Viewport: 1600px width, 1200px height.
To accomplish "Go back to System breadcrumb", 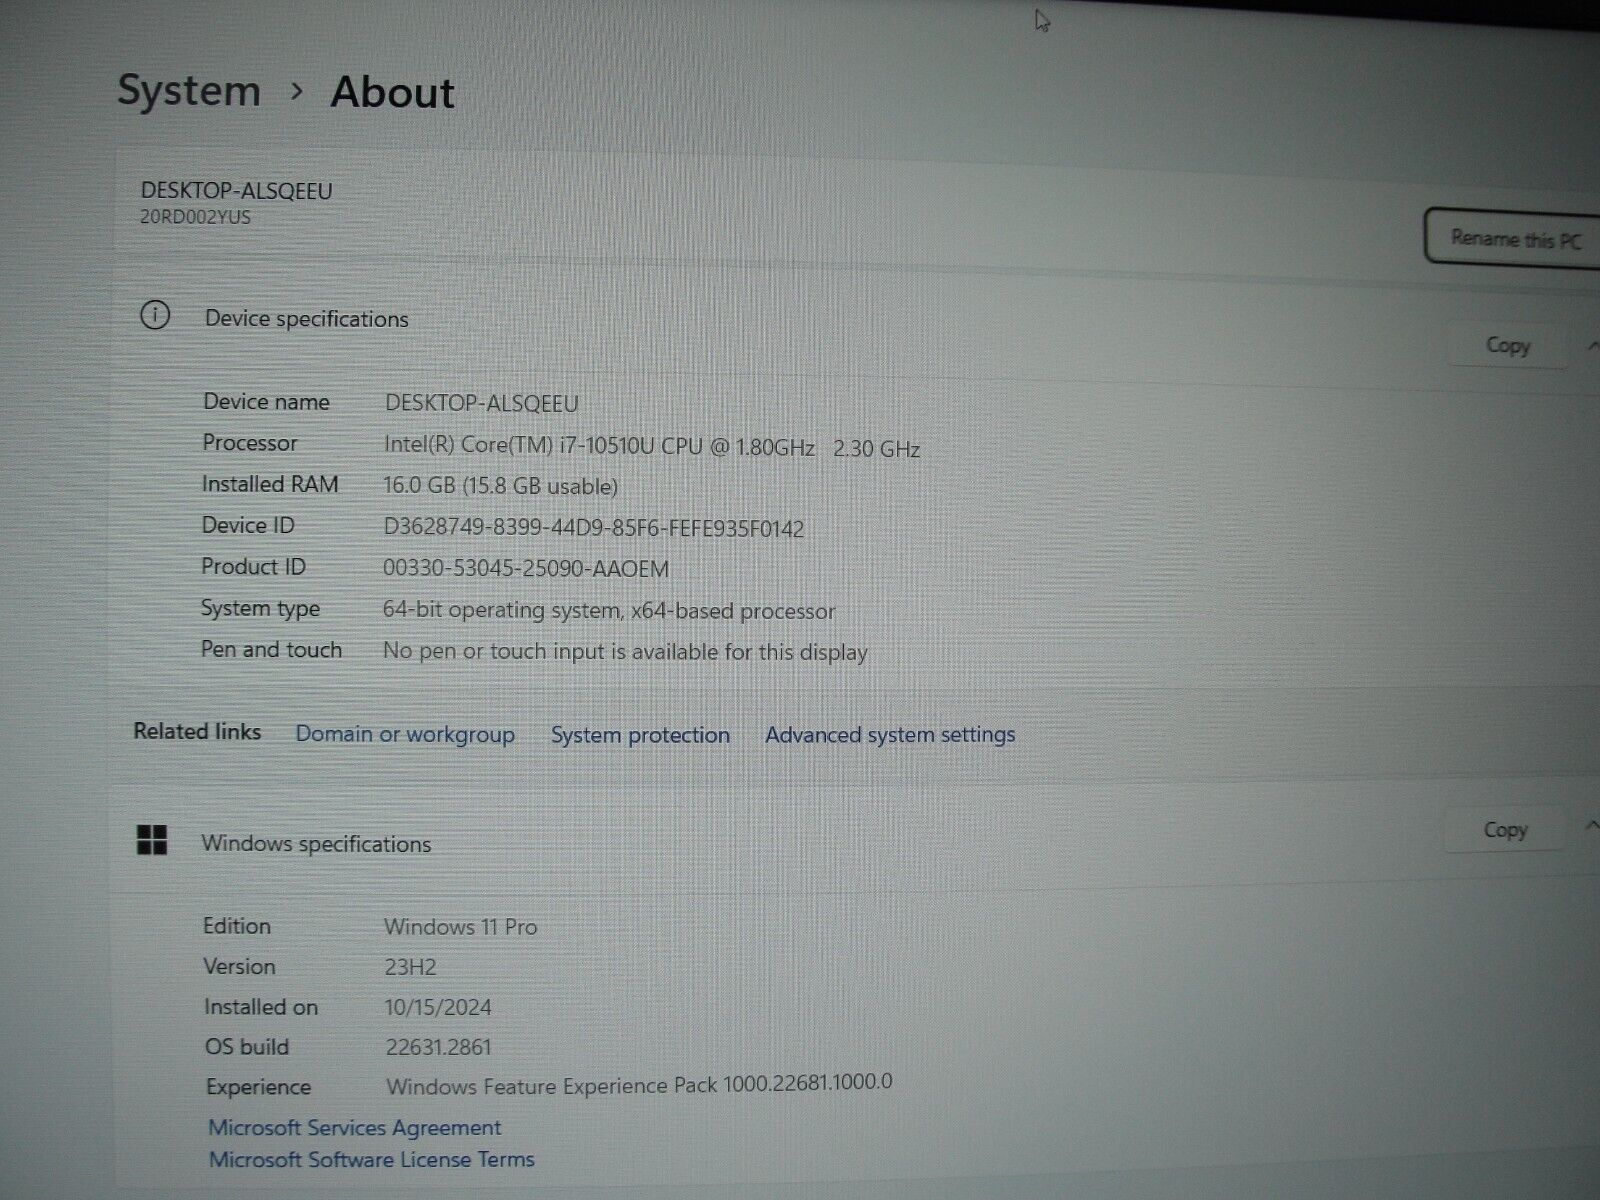I will click(189, 90).
